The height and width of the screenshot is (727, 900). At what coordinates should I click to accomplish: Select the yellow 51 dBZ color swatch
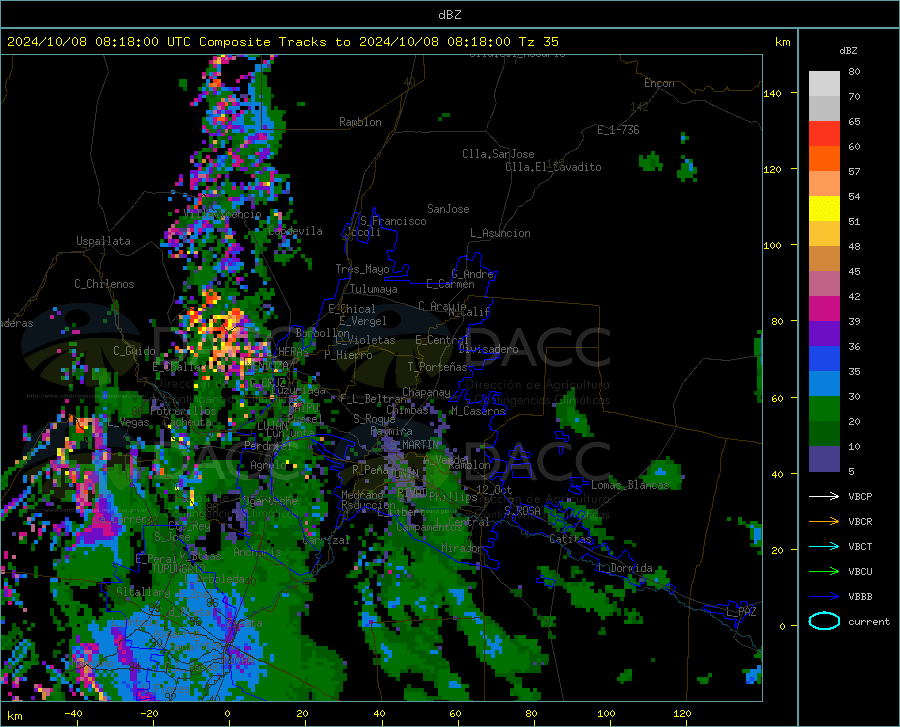[824, 209]
